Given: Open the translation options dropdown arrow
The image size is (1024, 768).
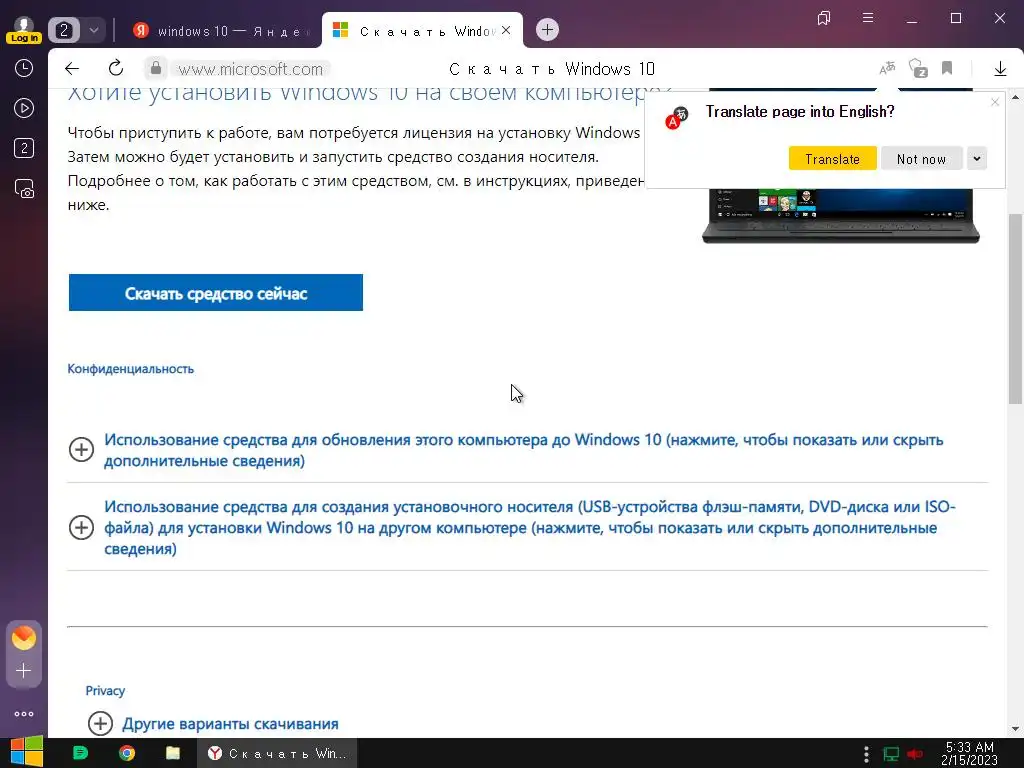Looking at the screenshot, I should [x=977, y=159].
